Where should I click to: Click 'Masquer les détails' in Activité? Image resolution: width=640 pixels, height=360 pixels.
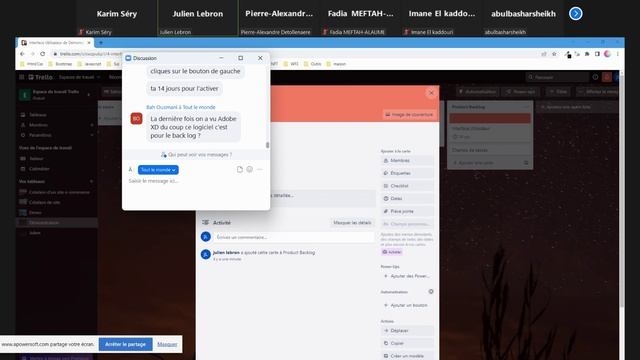pos(352,223)
